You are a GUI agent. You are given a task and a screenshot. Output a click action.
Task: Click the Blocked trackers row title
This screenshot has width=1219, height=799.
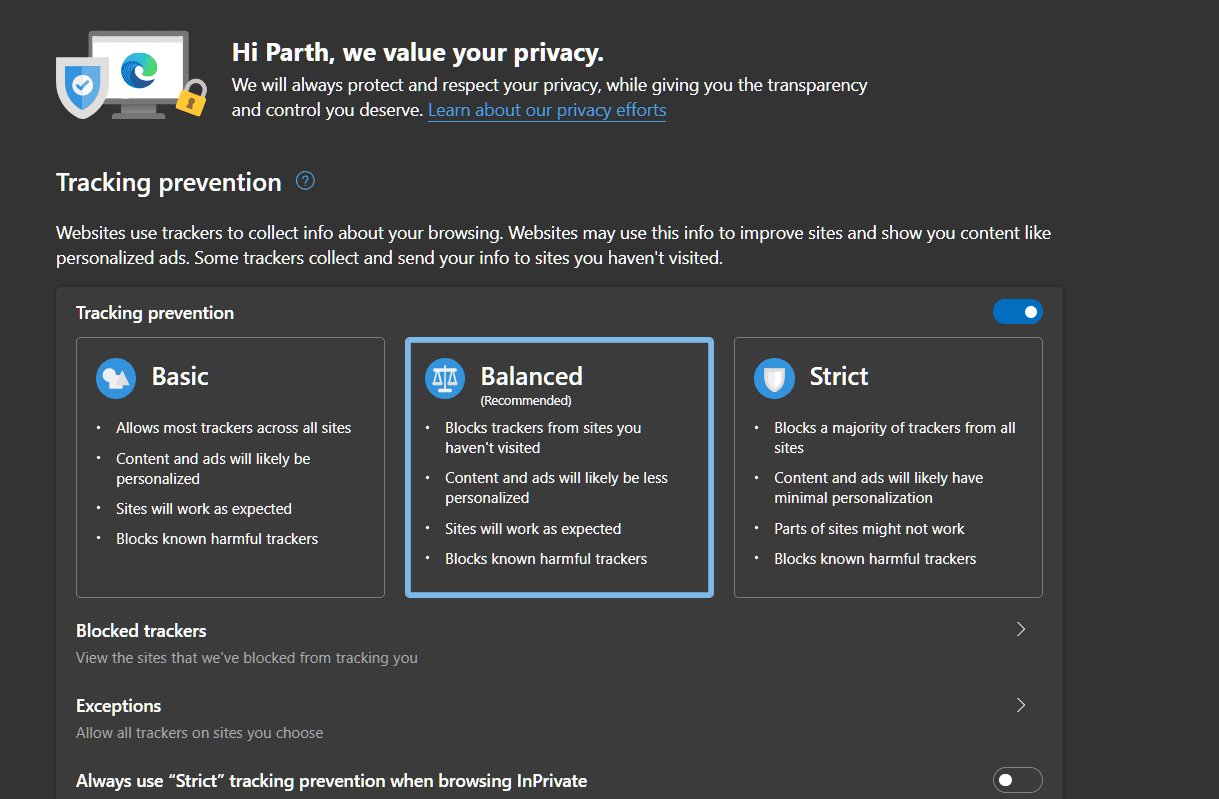tap(141, 631)
